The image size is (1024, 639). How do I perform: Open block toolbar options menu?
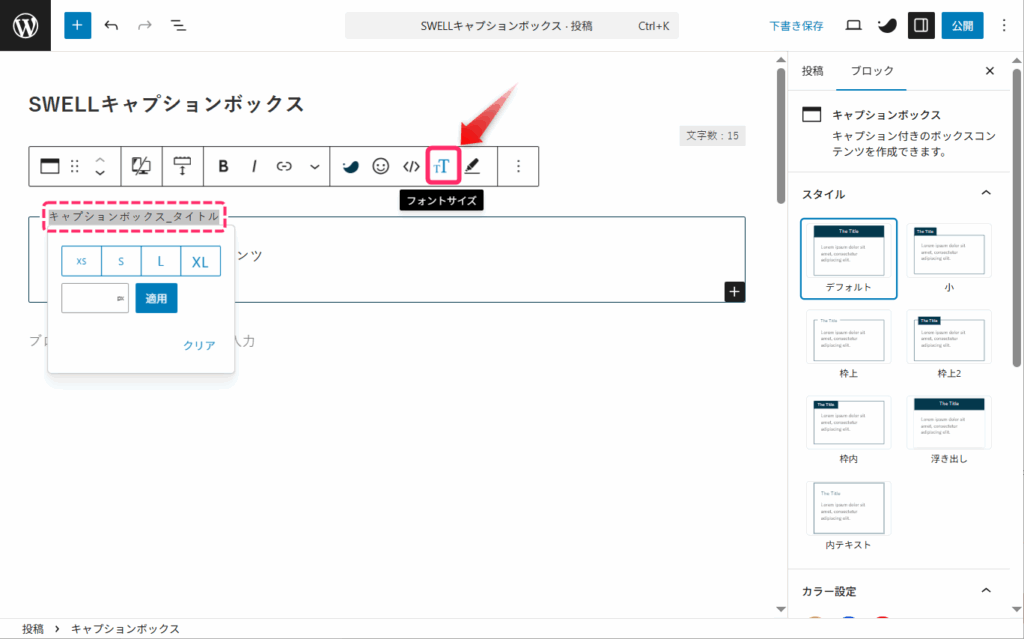(x=518, y=166)
